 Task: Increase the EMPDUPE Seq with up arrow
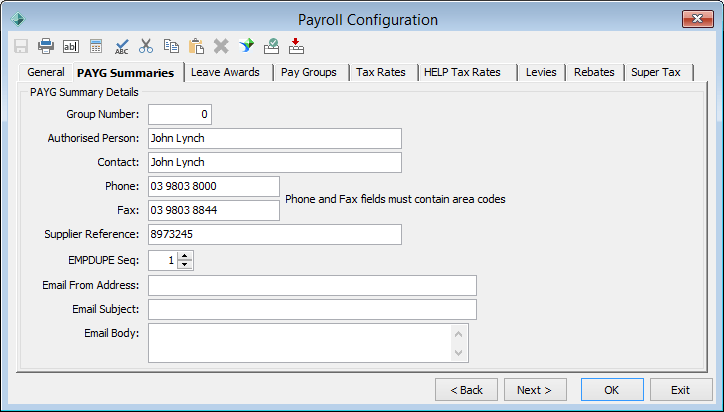(x=185, y=256)
